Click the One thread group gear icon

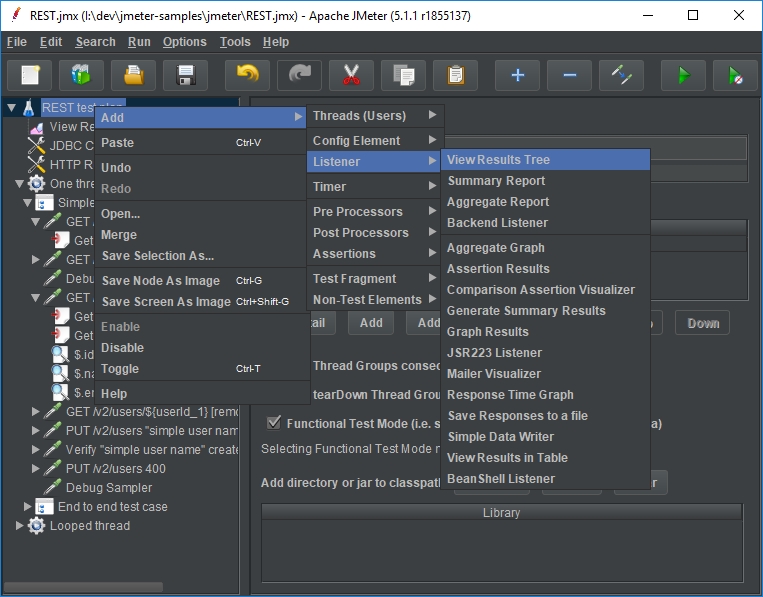click(x=36, y=183)
